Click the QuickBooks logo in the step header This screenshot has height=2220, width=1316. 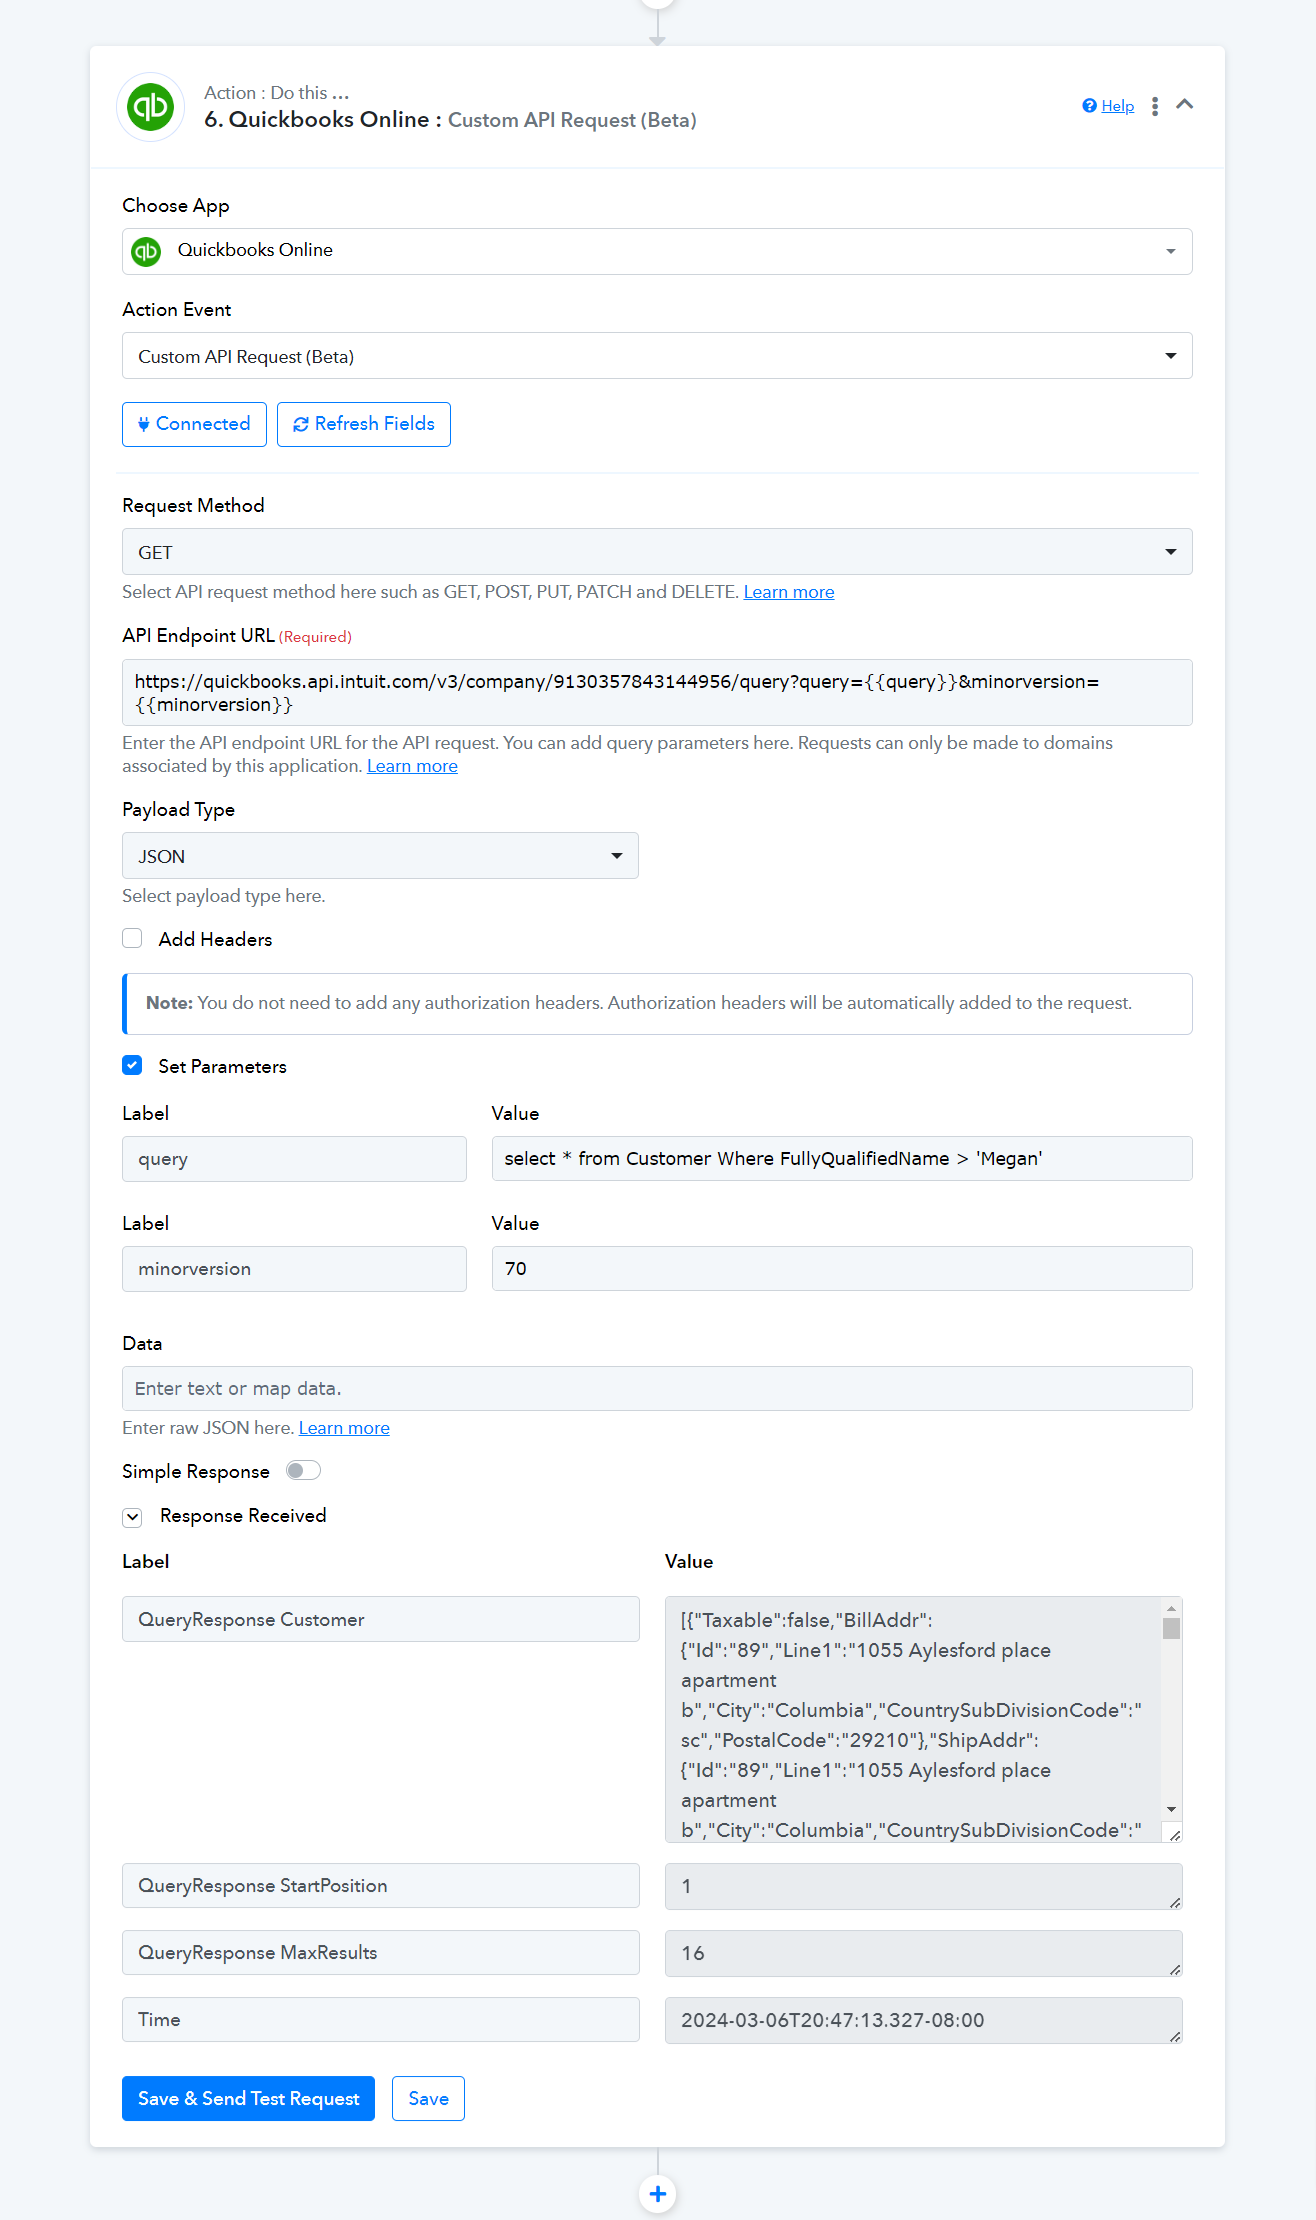pyautogui.click(x=151, y=107)
